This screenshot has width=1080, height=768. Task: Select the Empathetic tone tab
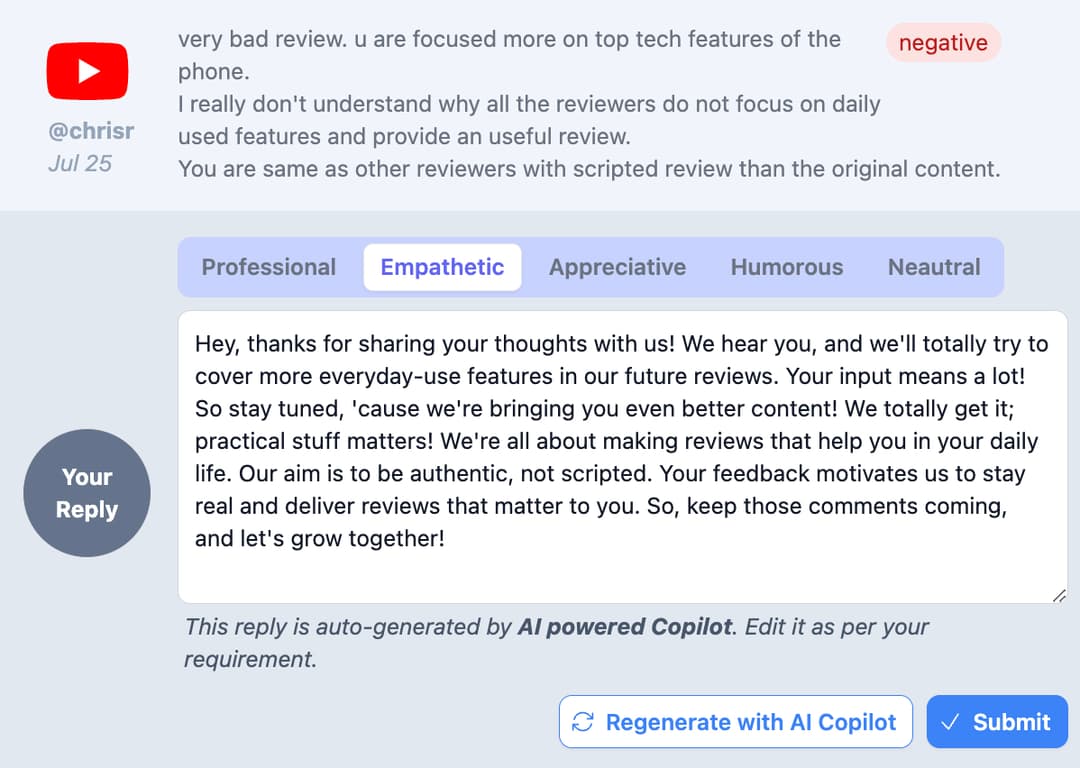[442, 267]
